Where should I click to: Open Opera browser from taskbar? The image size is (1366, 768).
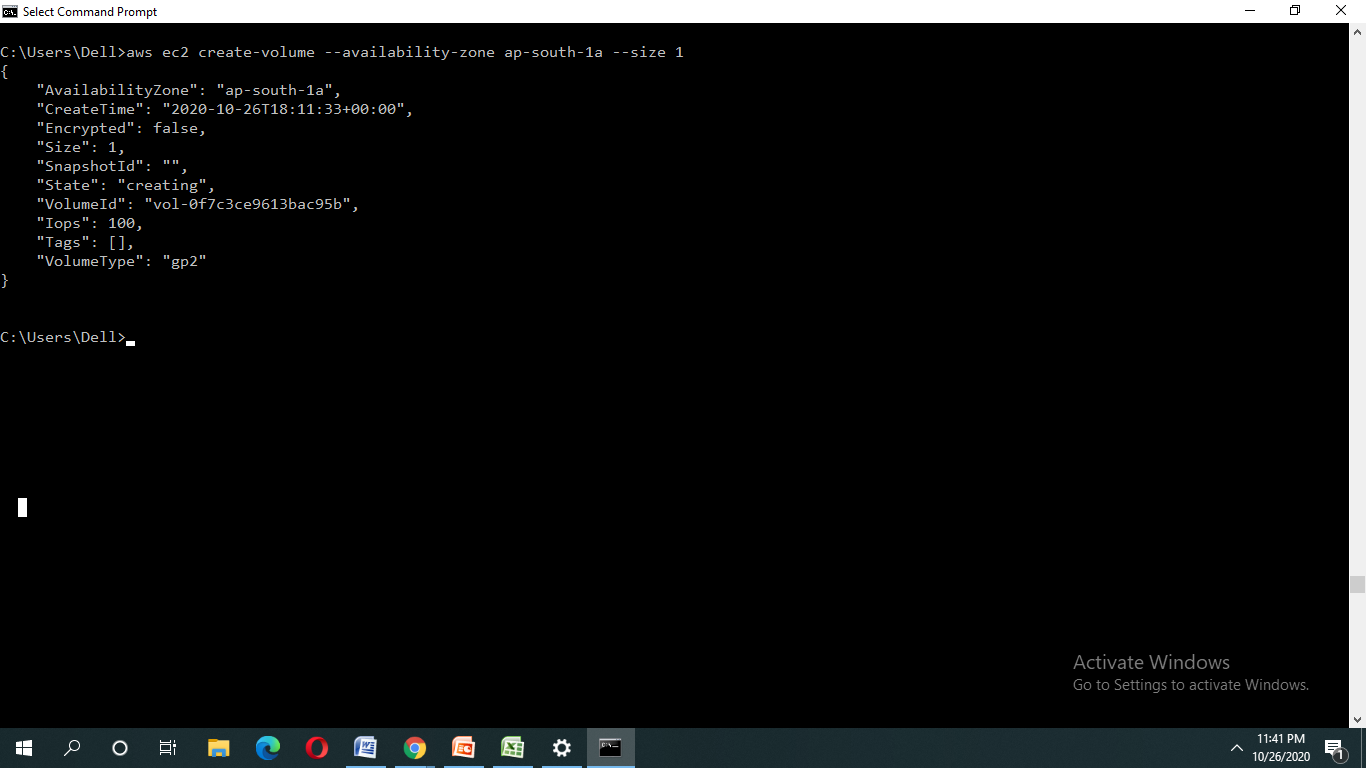pos(316,748)
